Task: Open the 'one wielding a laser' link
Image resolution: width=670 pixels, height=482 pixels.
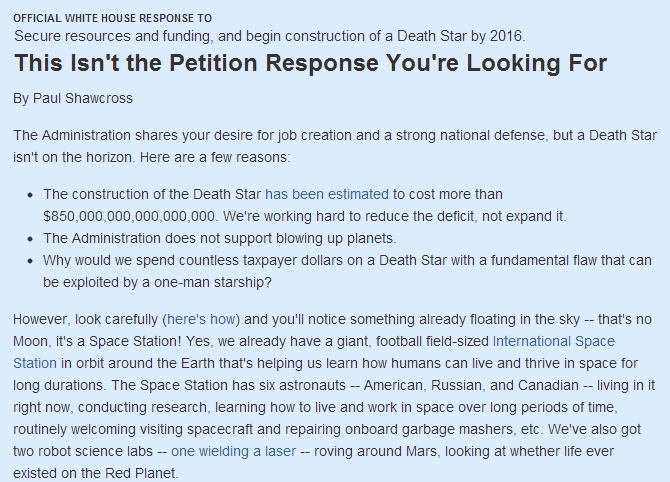Action: pyautogui.click(x=233, y=451)
